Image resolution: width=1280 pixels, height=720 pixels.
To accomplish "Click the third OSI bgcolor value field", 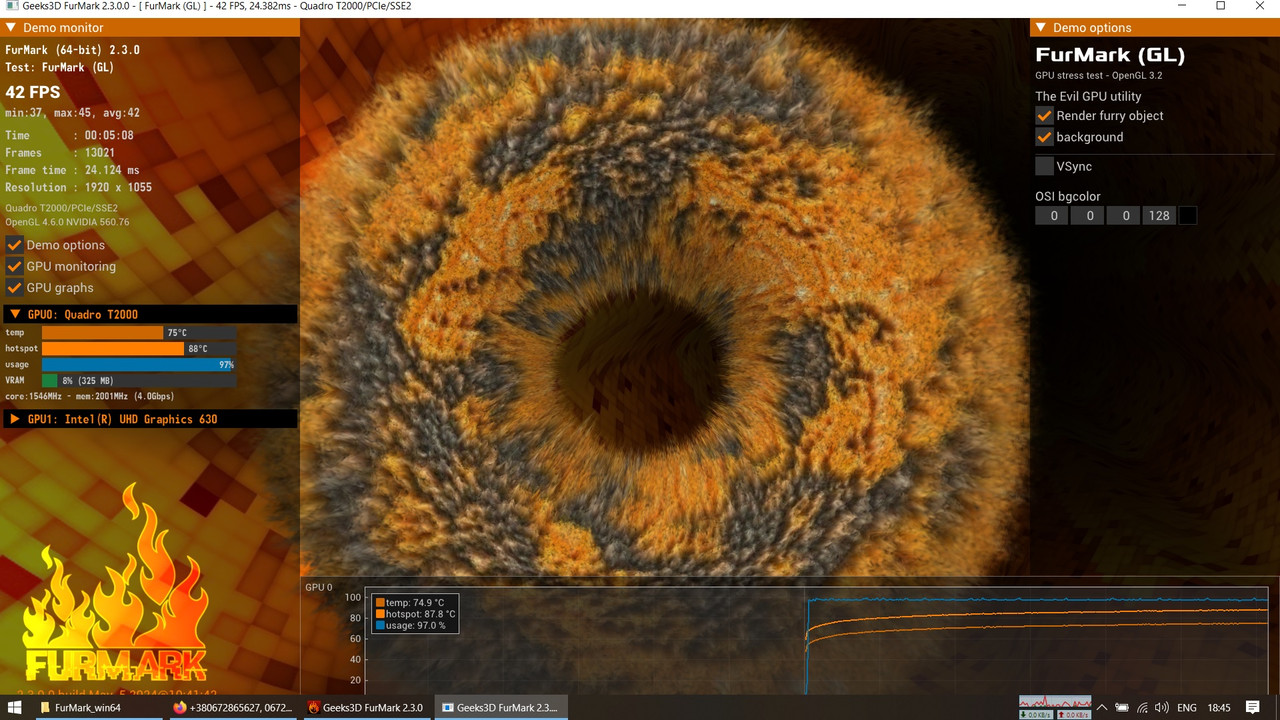I will tap(1123, 215).
